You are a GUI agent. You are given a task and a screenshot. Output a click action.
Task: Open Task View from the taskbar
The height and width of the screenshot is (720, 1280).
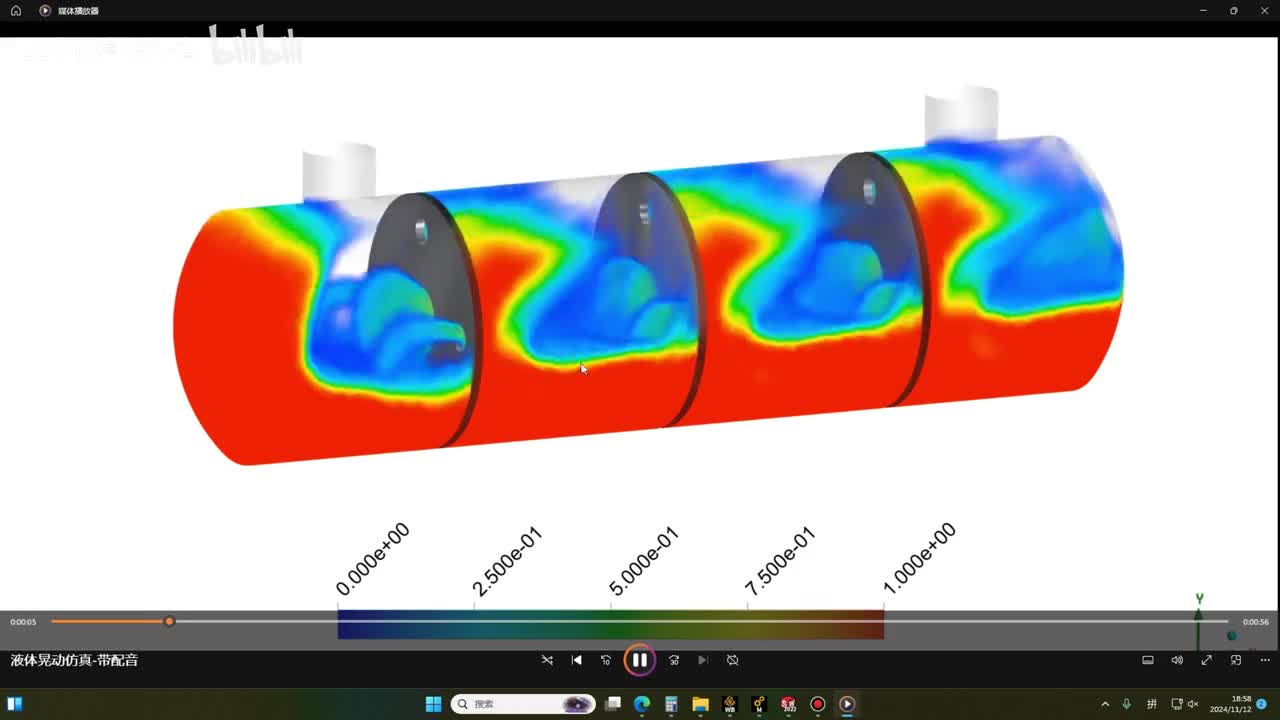613,704
